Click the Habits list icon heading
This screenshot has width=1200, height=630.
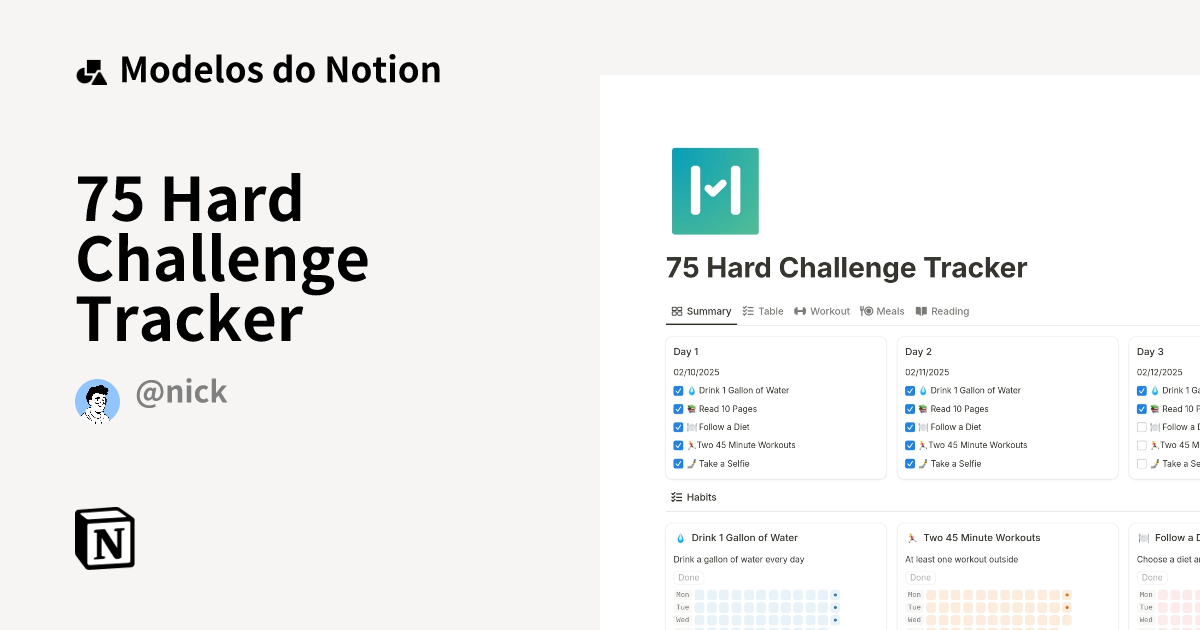[x=675, y=497]
